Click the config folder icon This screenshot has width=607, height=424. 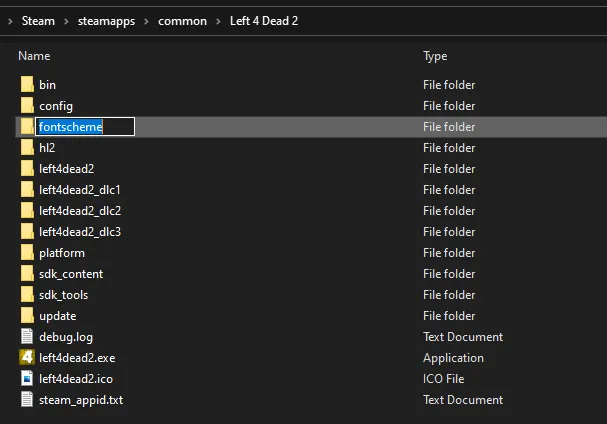[27, 106]
